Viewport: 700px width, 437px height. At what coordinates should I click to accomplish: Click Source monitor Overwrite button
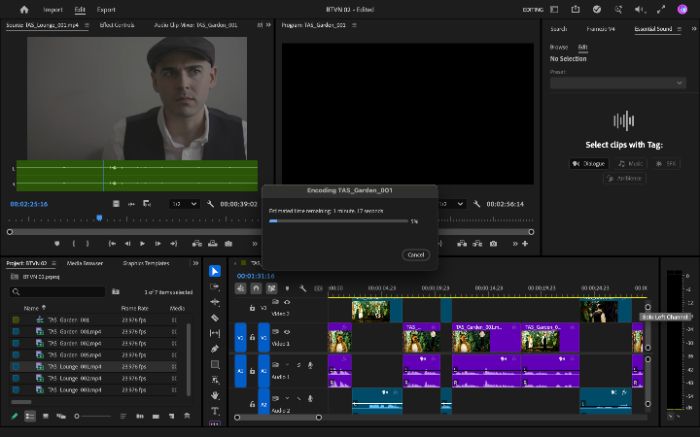pyautogui.click(x=212, y=244)
